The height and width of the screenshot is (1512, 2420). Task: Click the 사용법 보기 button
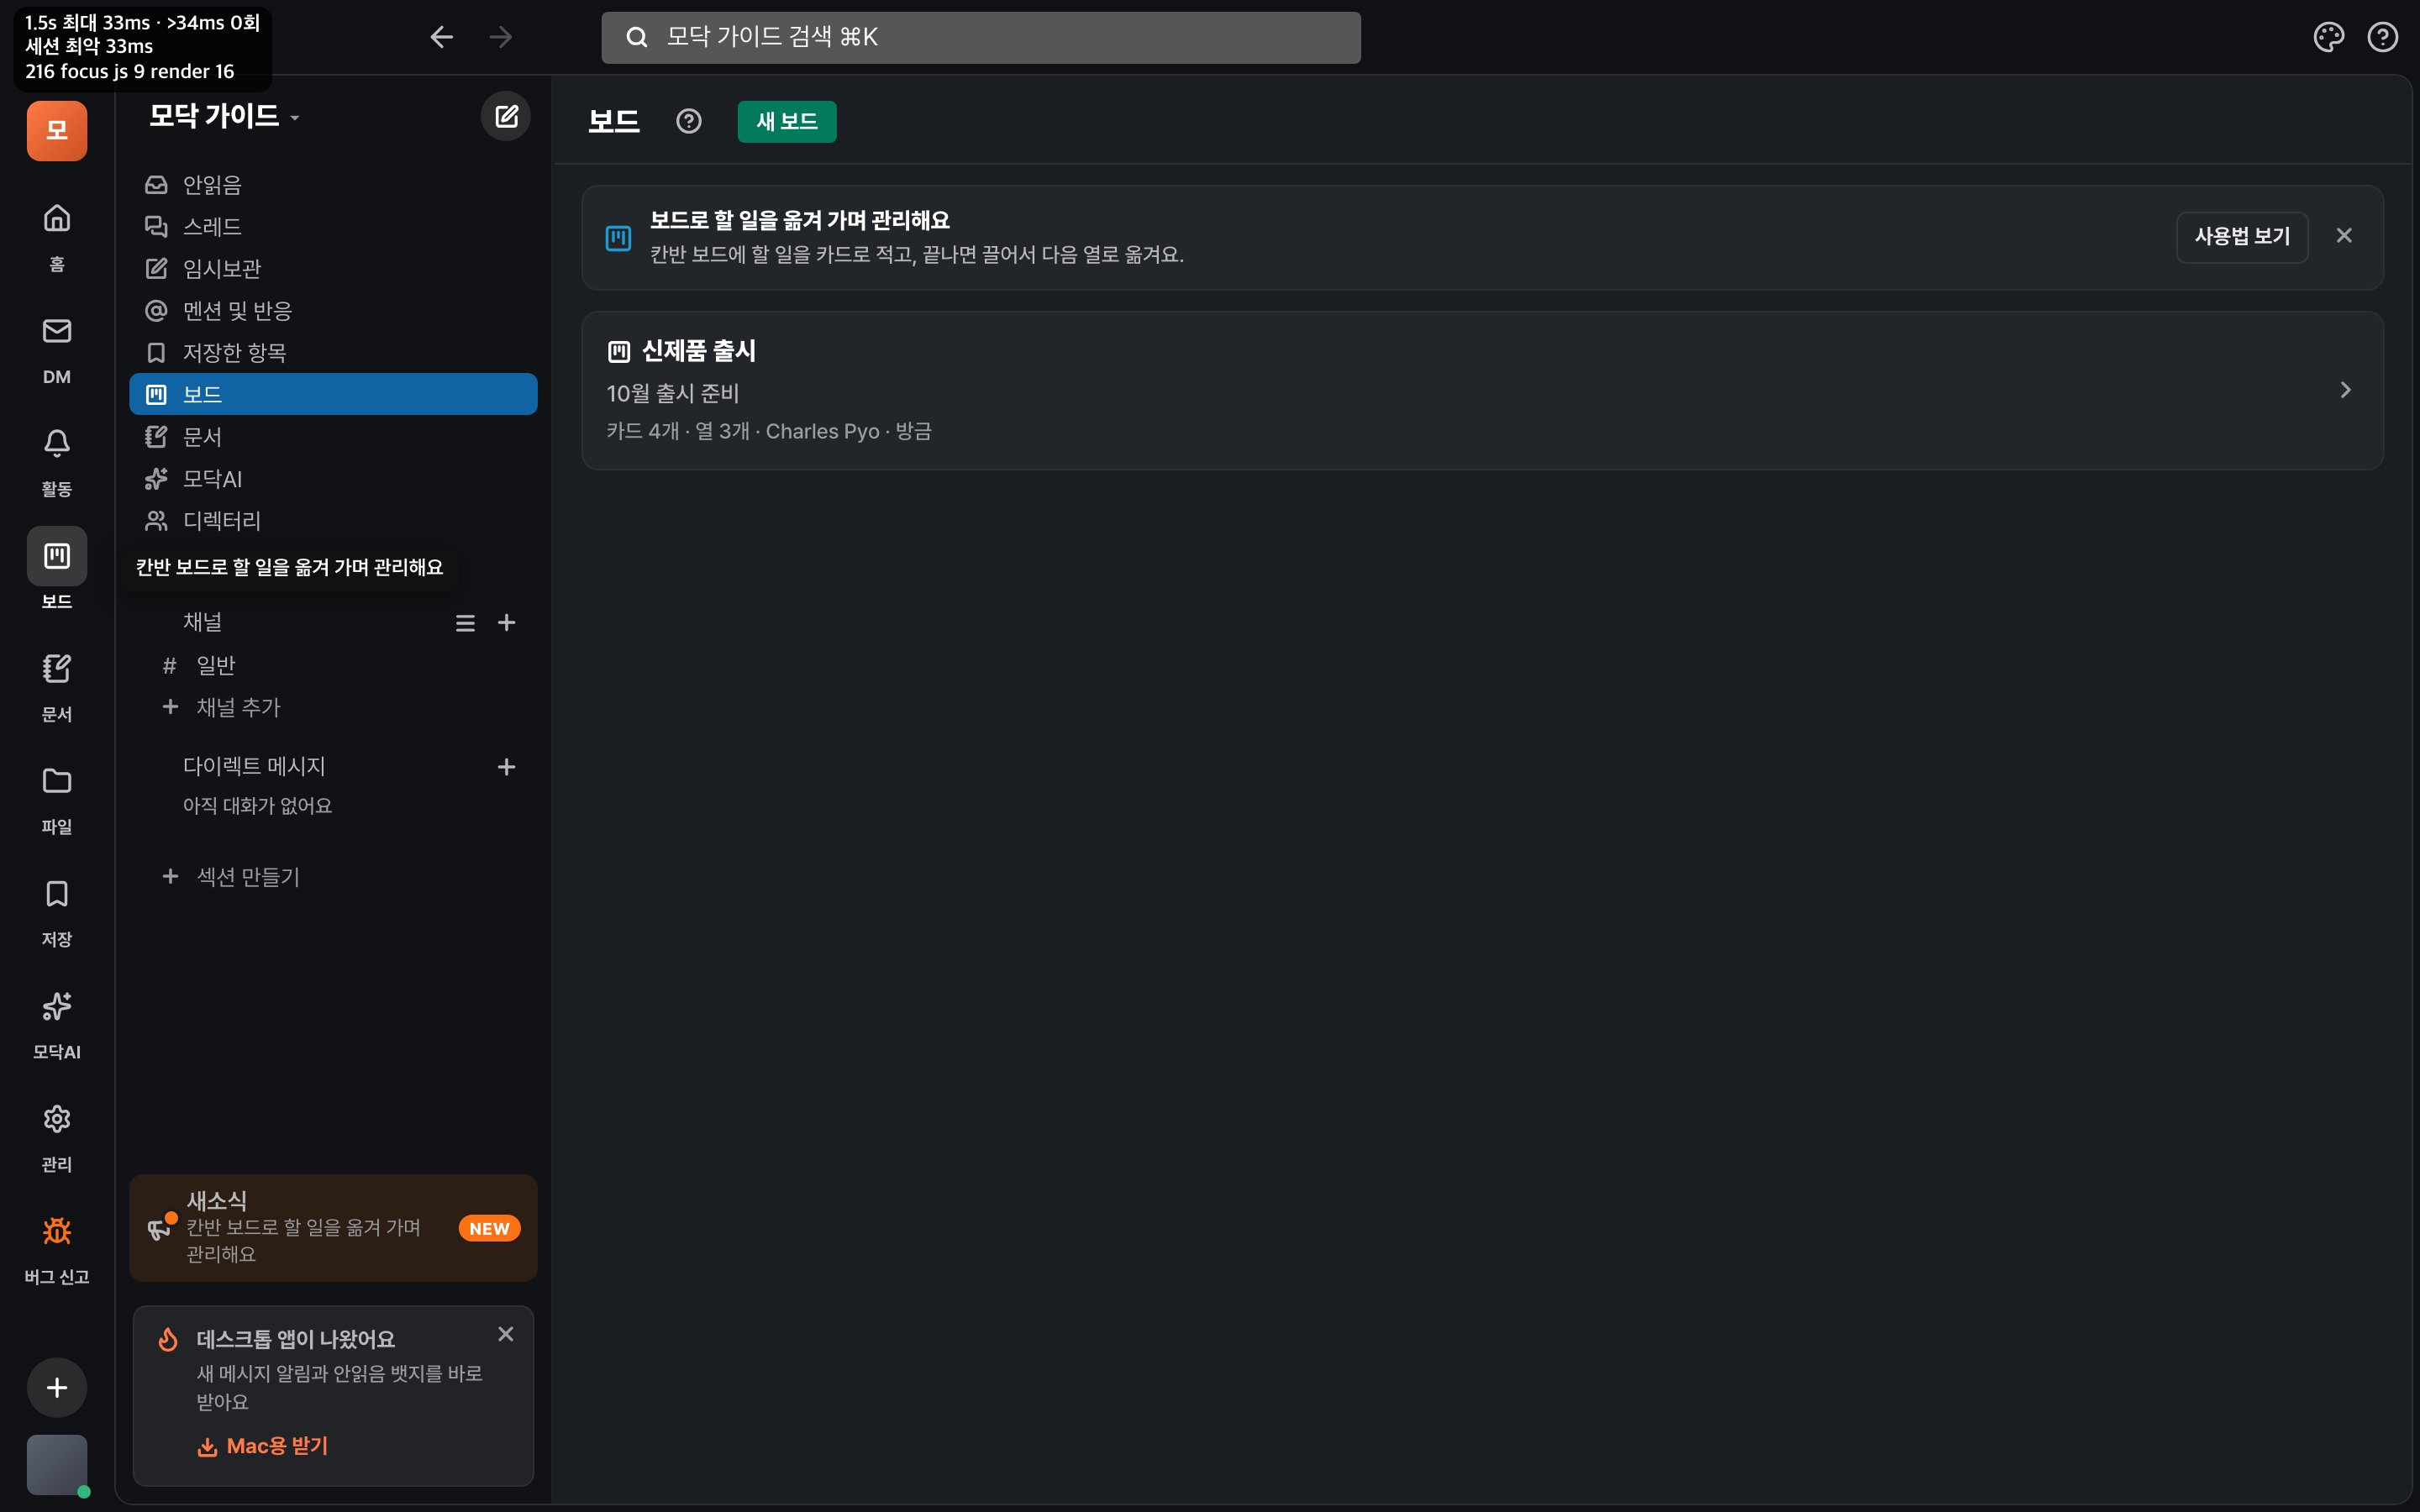[2242, 237]
